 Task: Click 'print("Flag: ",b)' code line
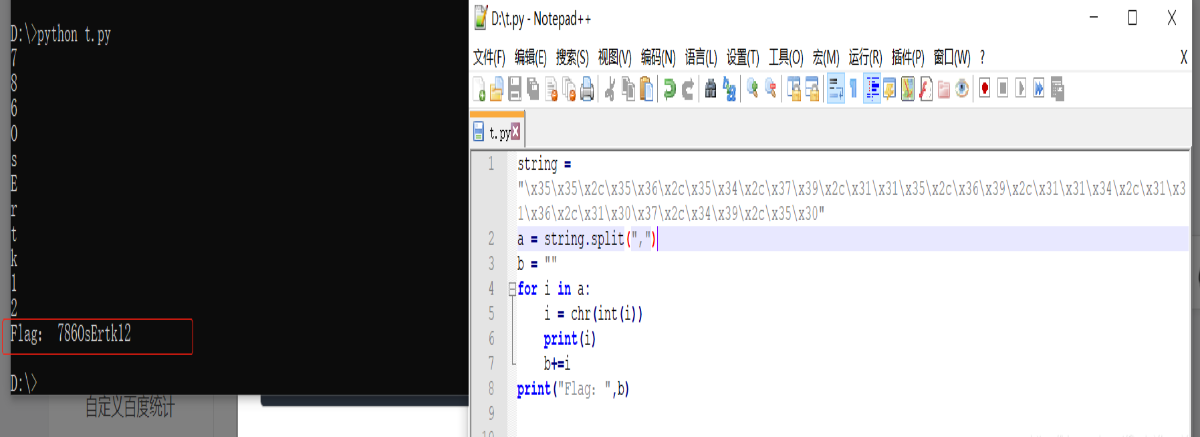[x=575, y=389]
